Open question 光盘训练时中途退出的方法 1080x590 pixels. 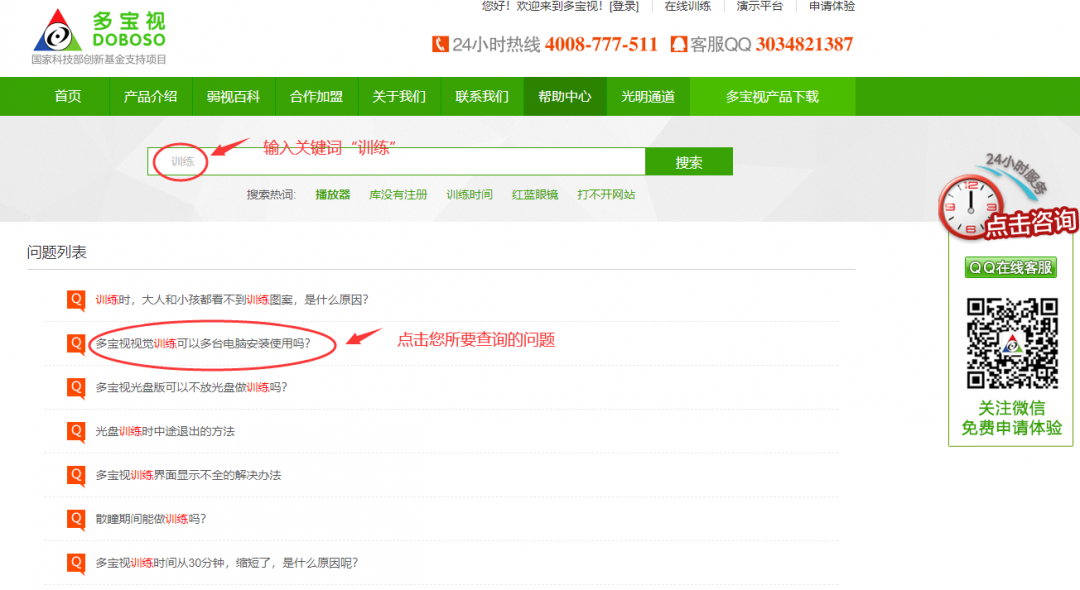click(x=165, y=432)
